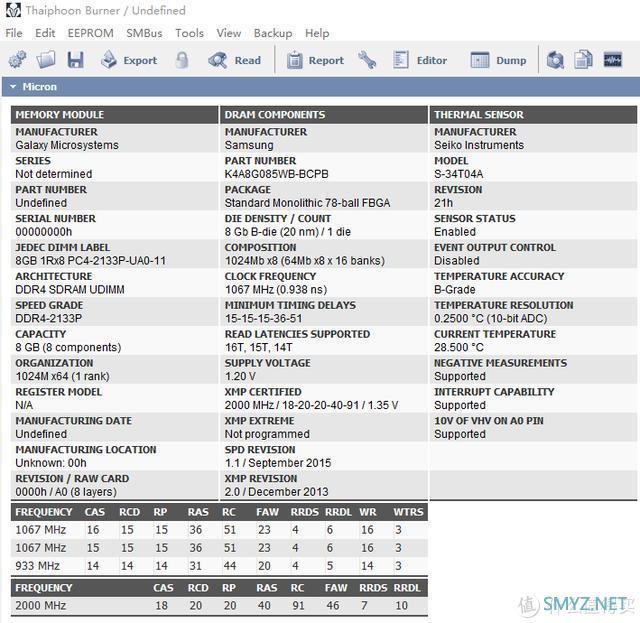Viewport: 640px width, 623px height.
Task: Click the padlock write-protection icon
Action: (x=182, y=60)
